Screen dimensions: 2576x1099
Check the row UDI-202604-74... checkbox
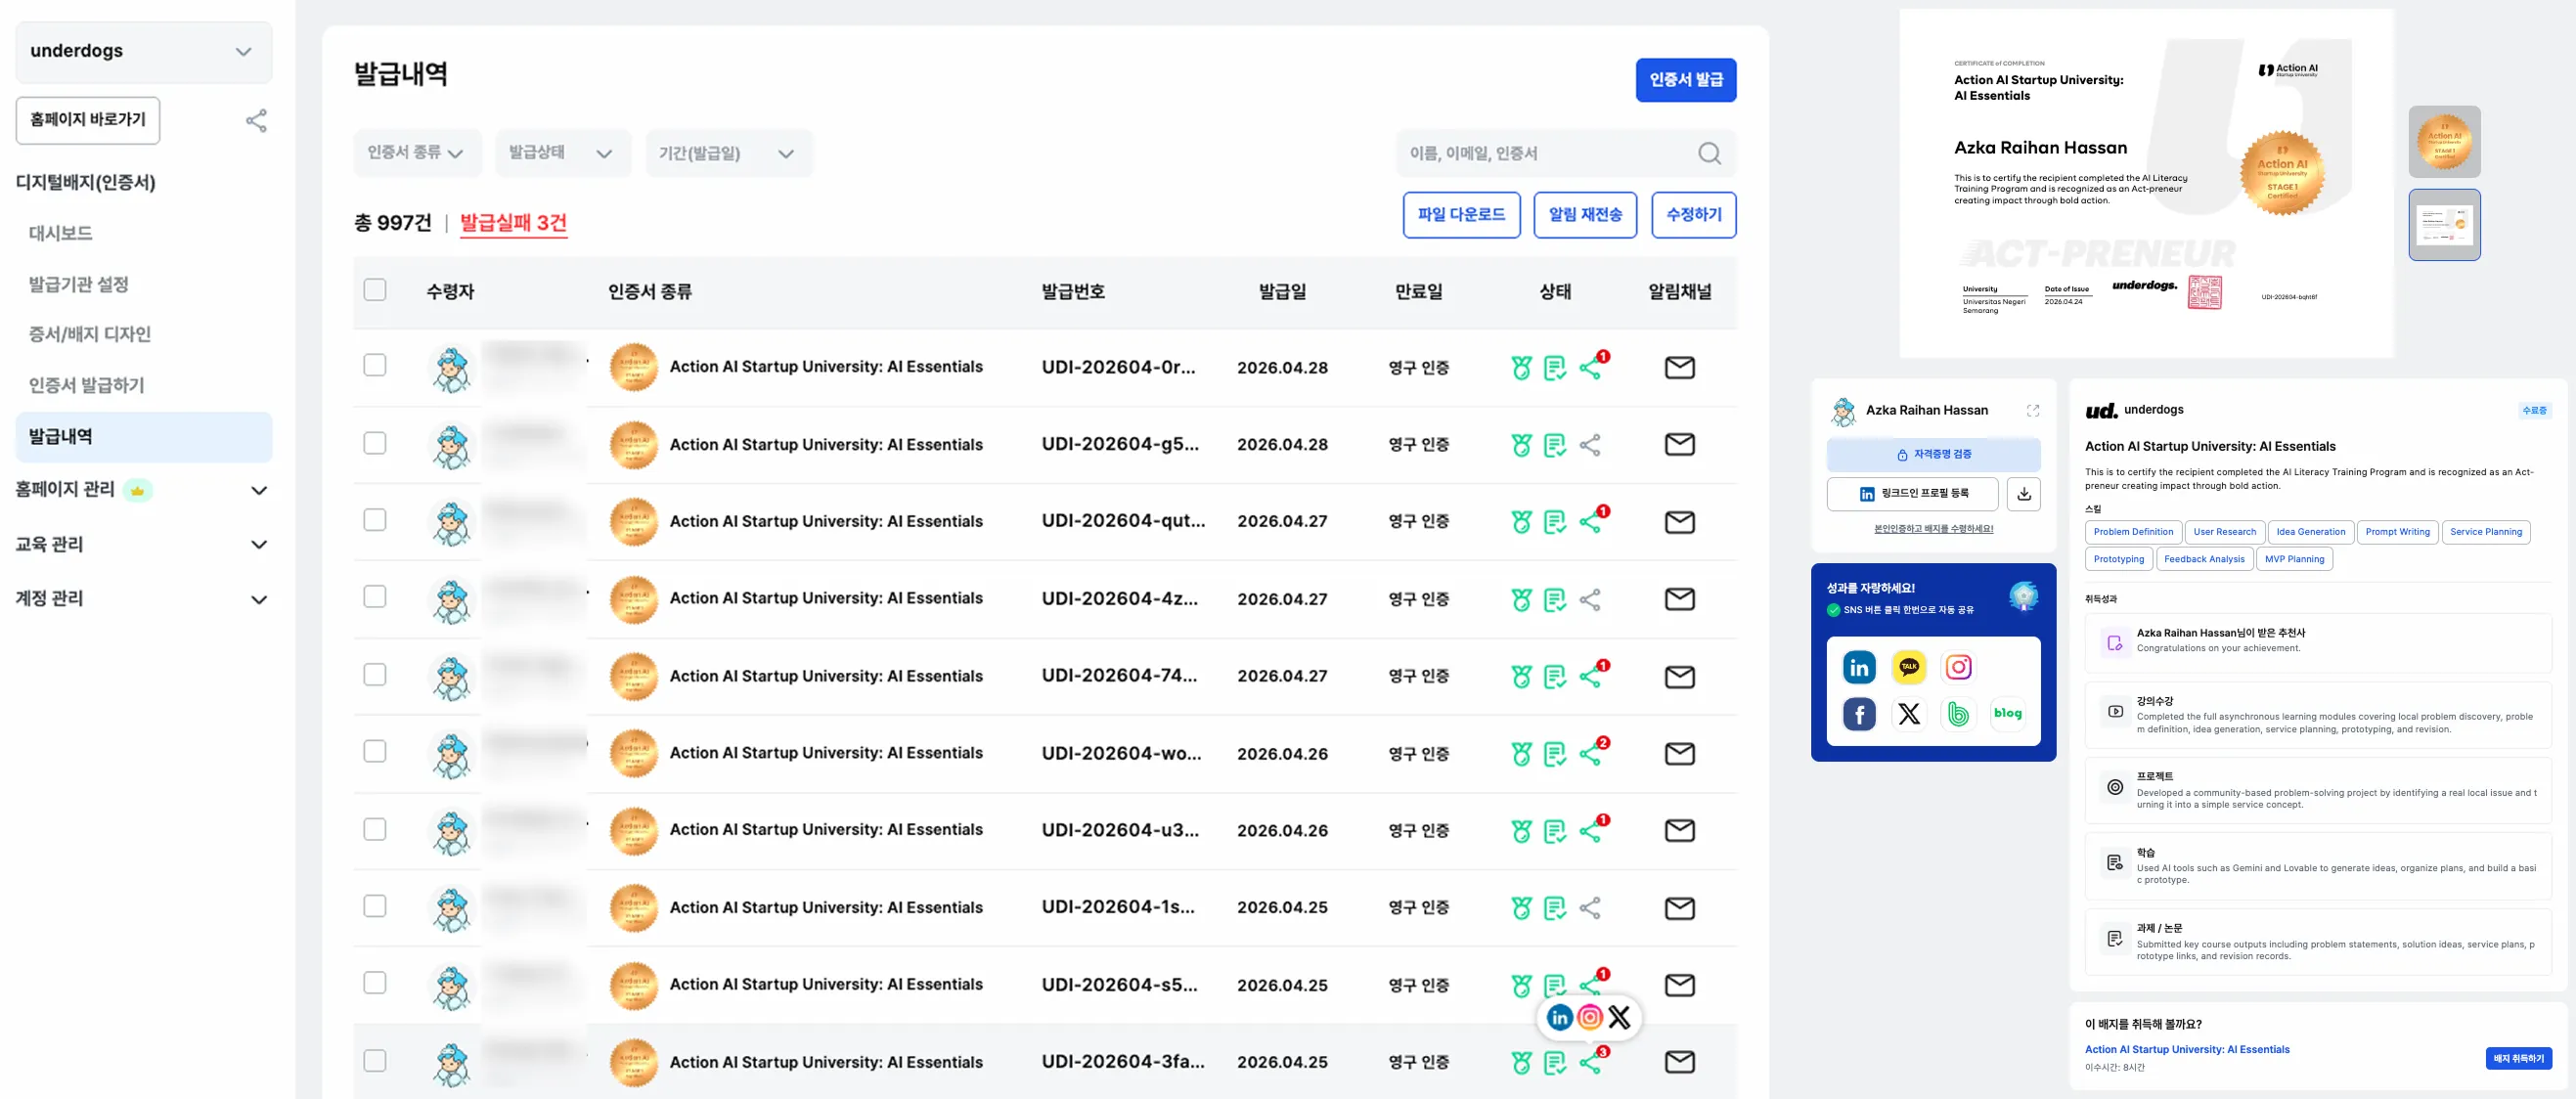tap(375, 675)
